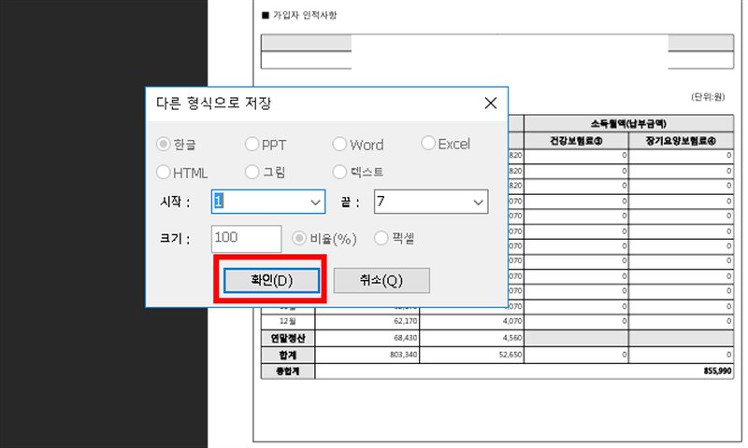Screen dimensions: 748x448
Task: Confirm with the 확인(D) button
Action: [271, 280]
